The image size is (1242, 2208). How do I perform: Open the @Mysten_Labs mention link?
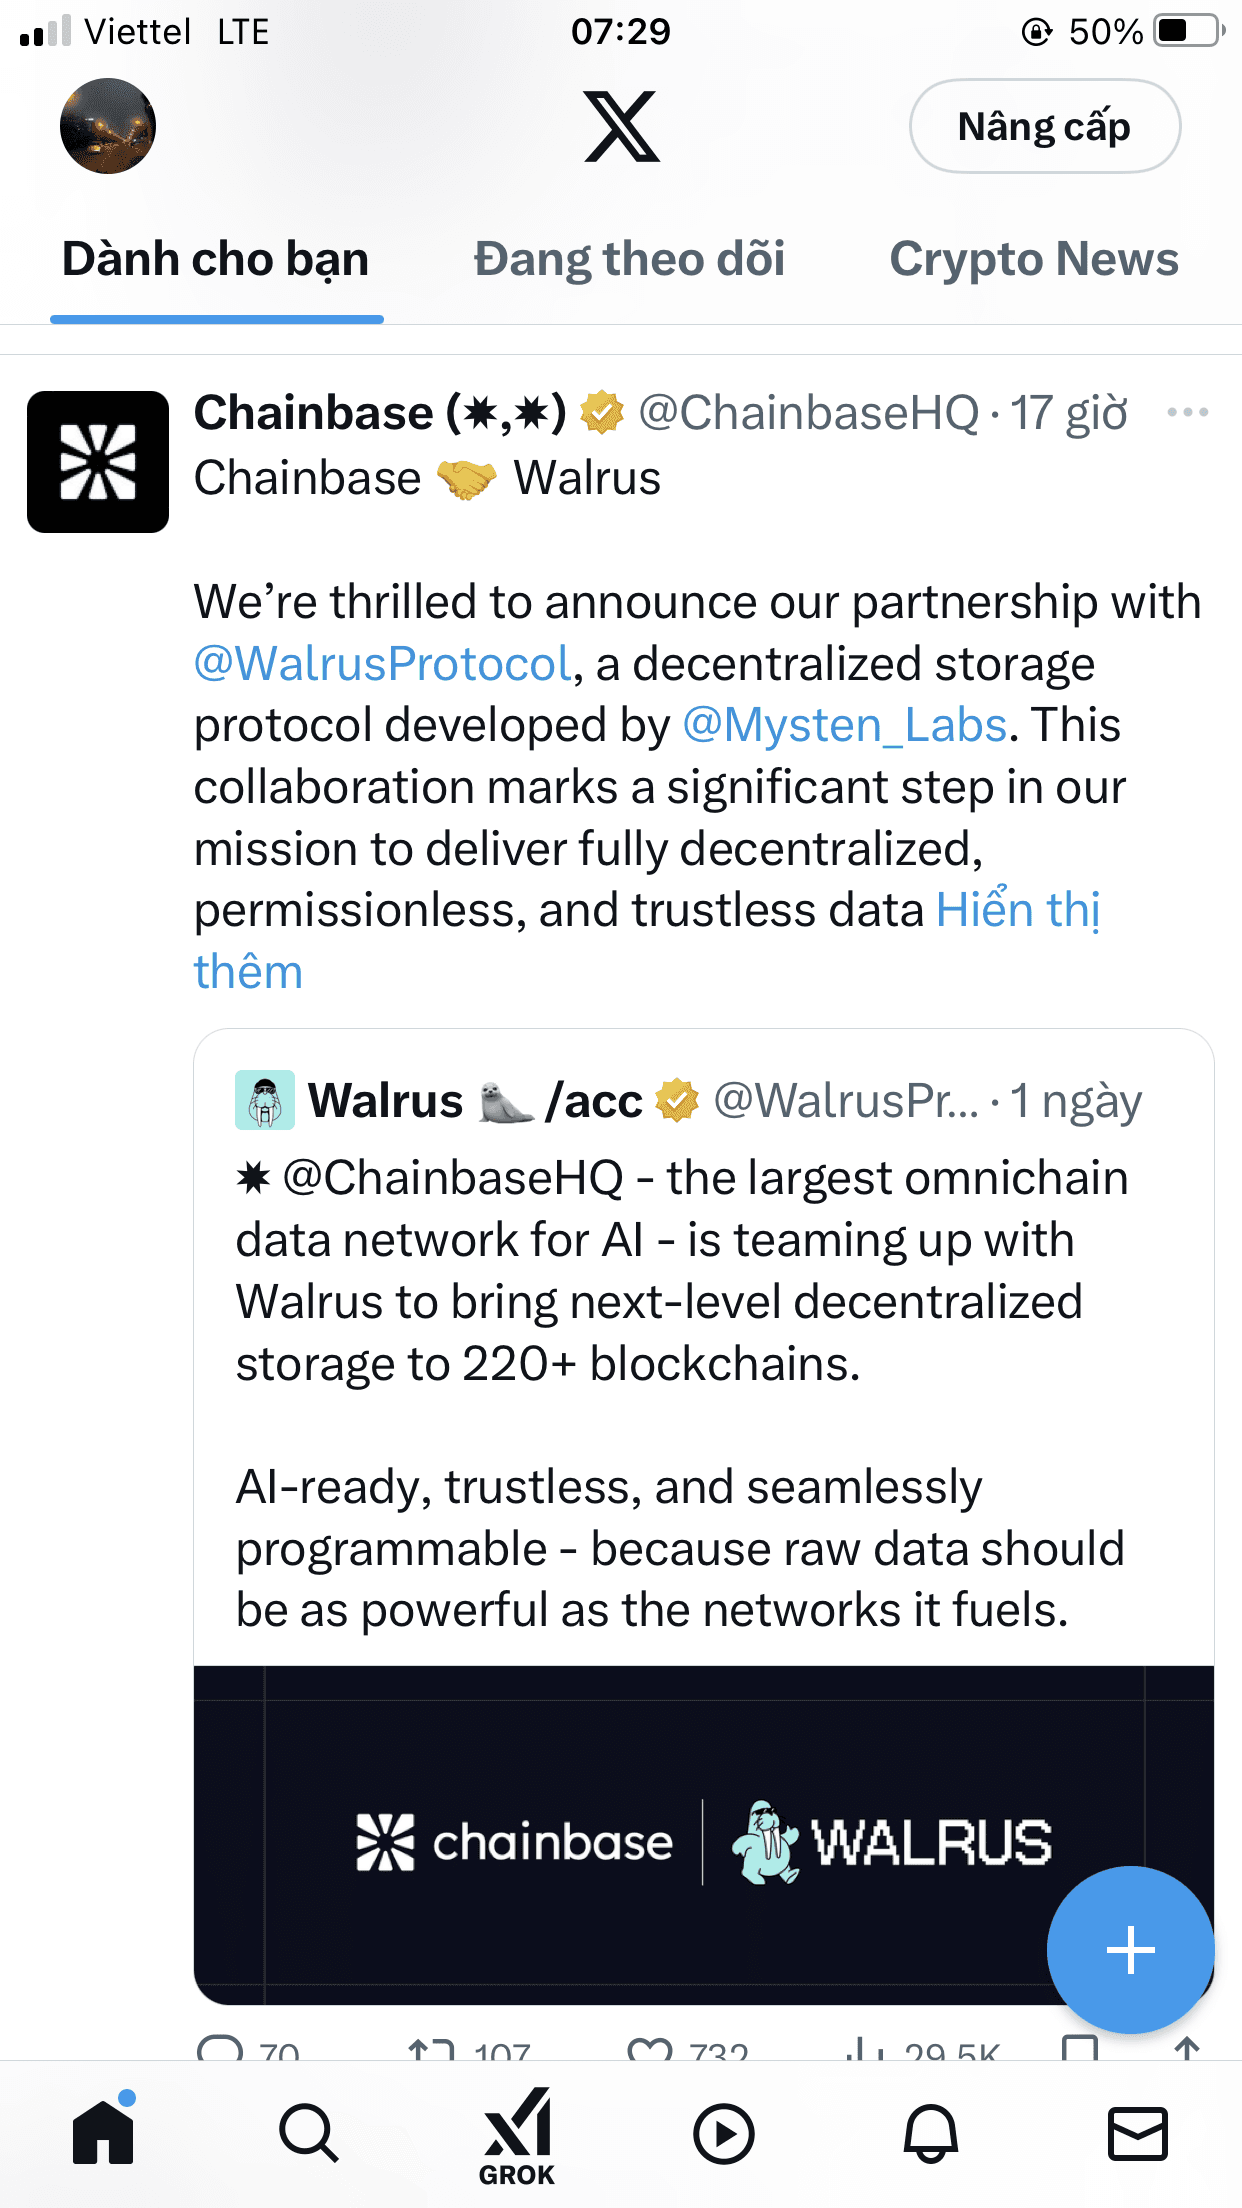pos(845,726)
